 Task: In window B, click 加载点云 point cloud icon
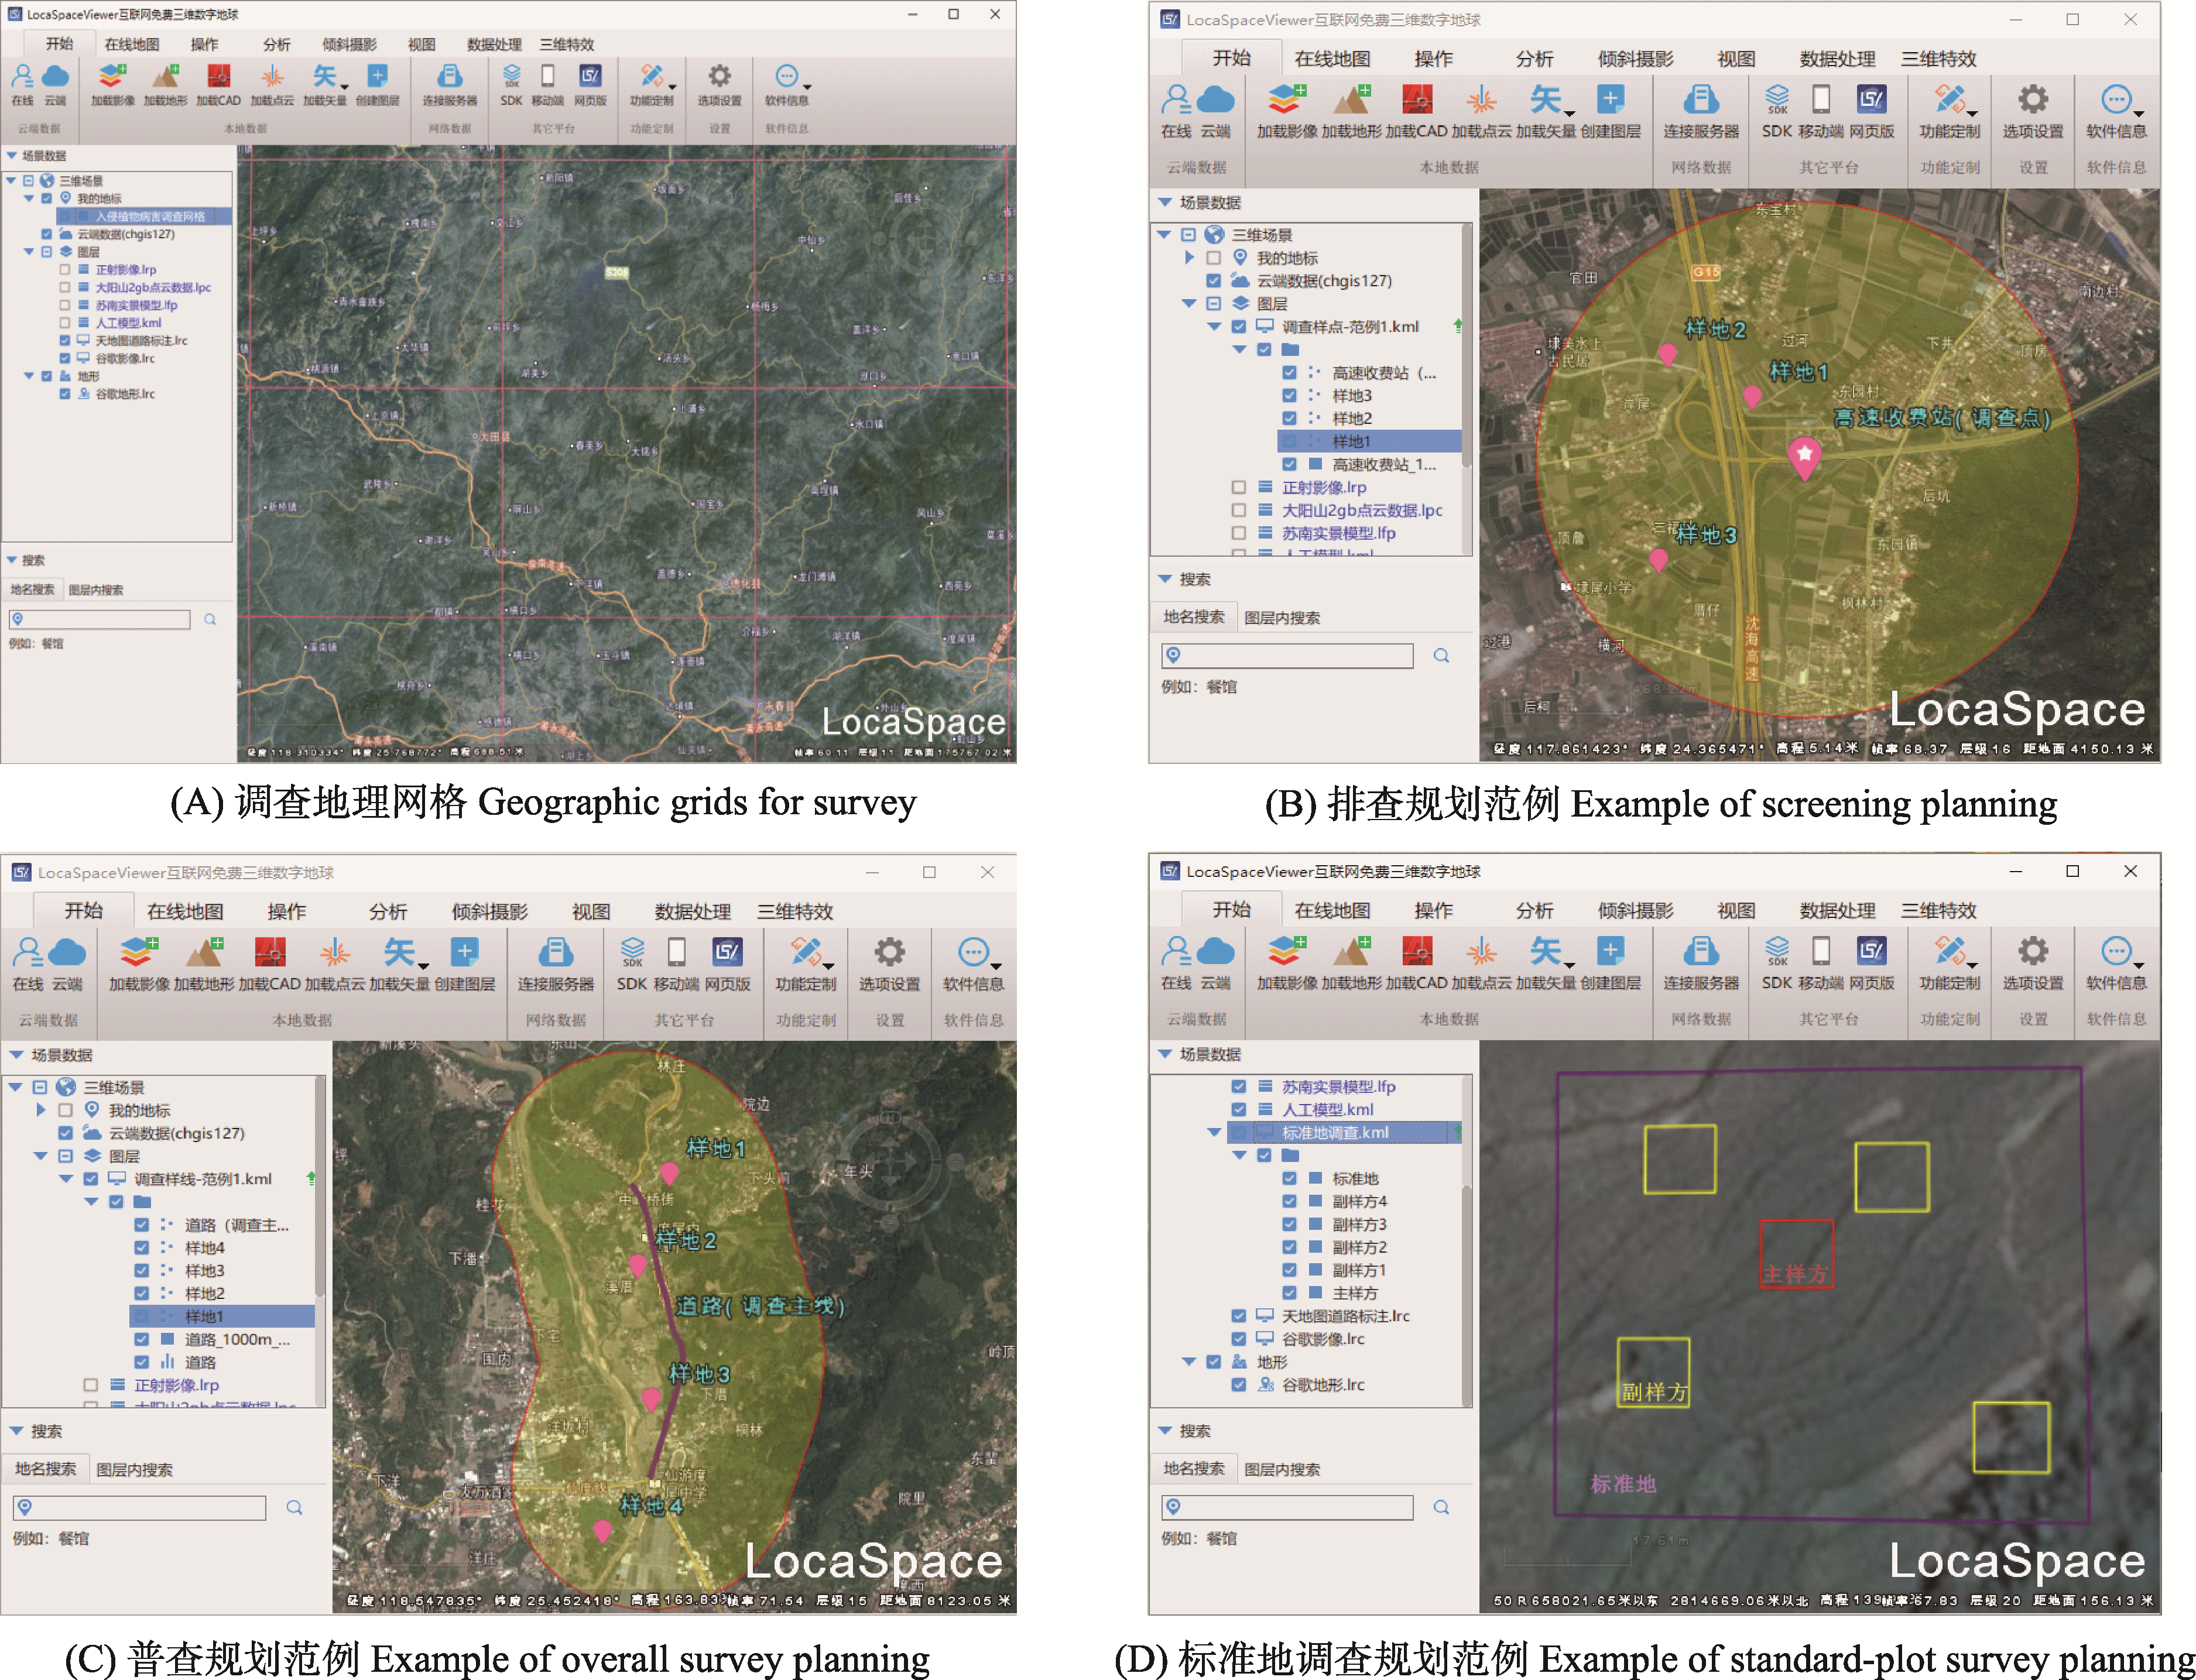pos(1481,99)
